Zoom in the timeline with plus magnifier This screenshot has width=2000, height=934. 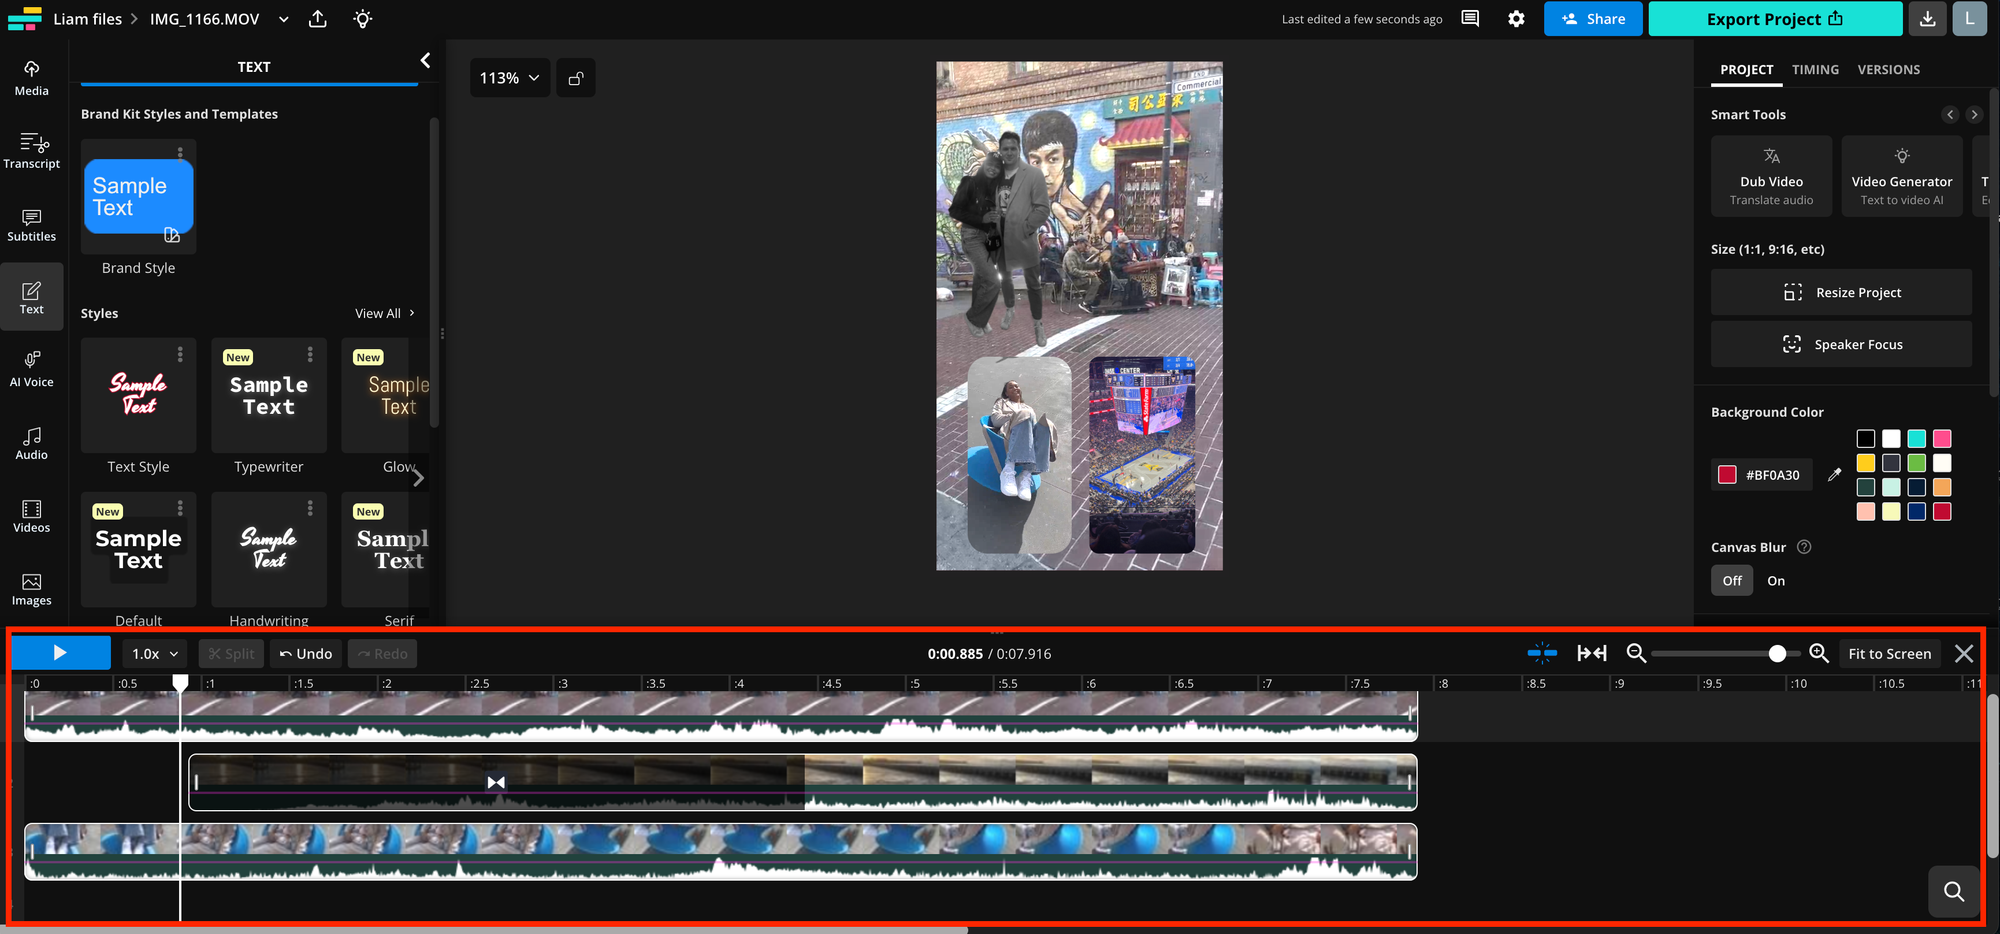click(x=1819, y=653)
